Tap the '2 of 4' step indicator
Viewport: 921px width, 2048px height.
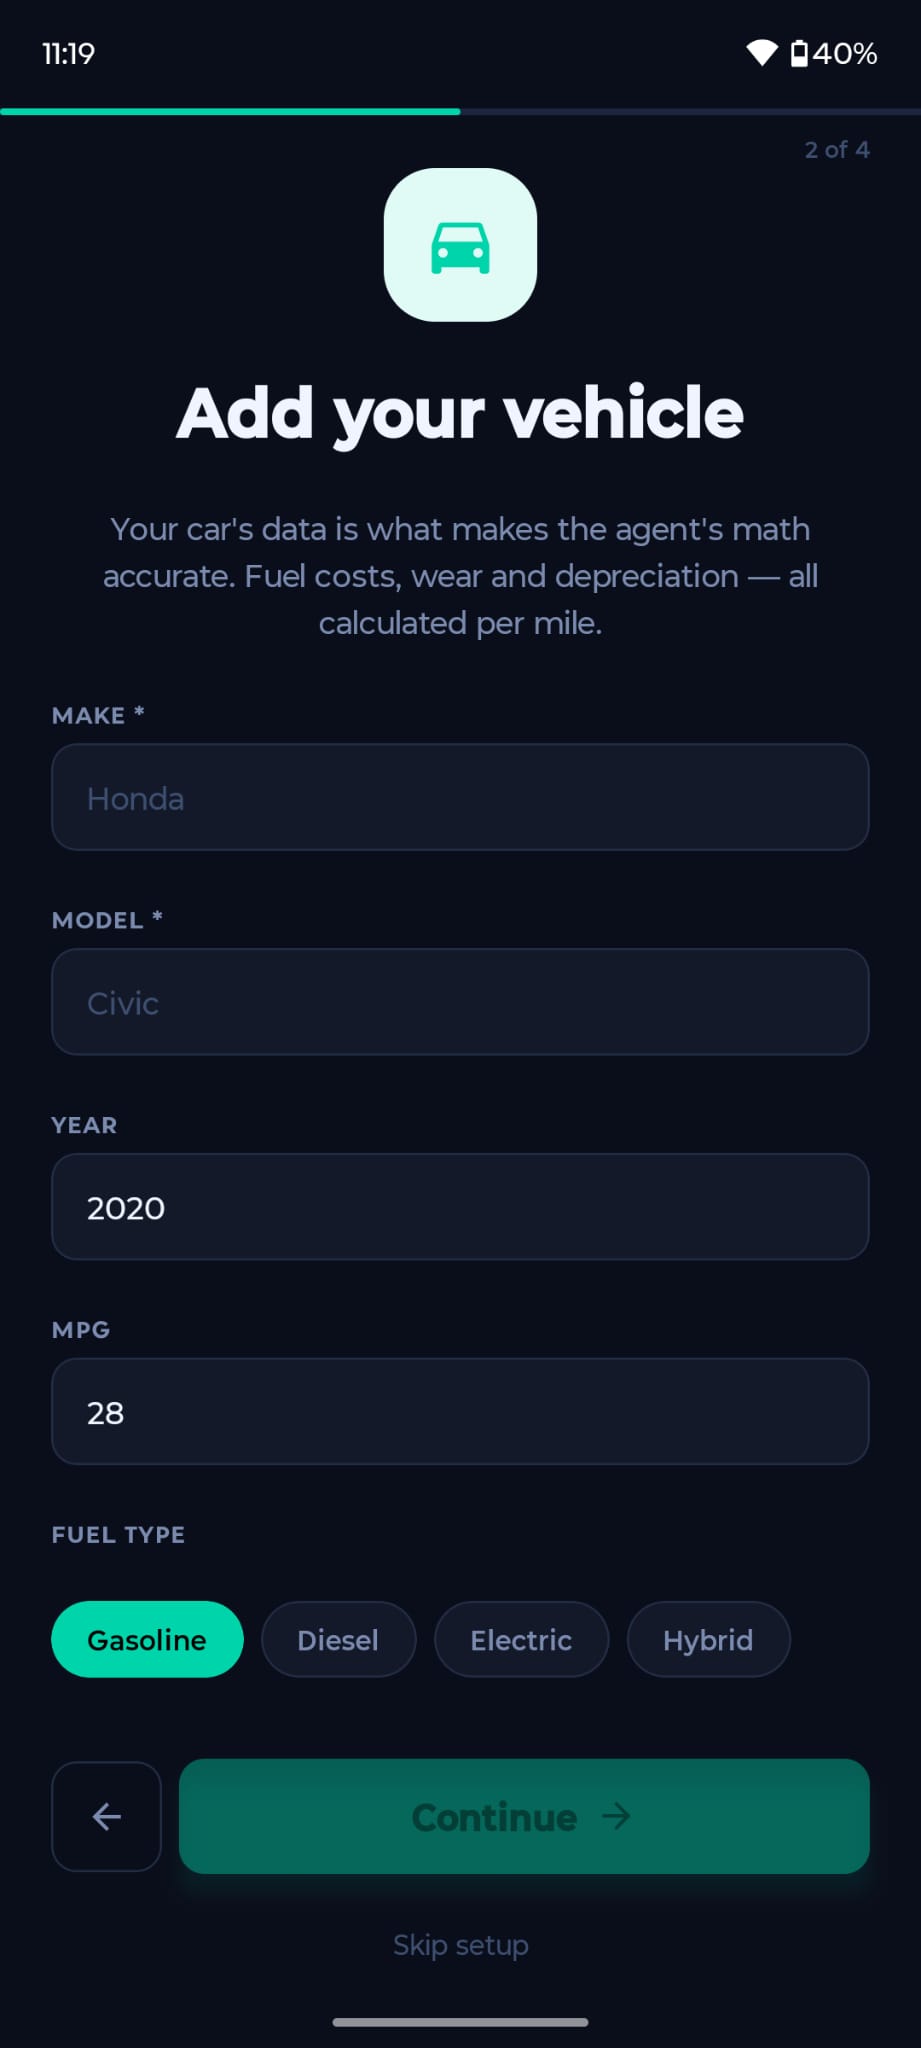tap(836, 149)
